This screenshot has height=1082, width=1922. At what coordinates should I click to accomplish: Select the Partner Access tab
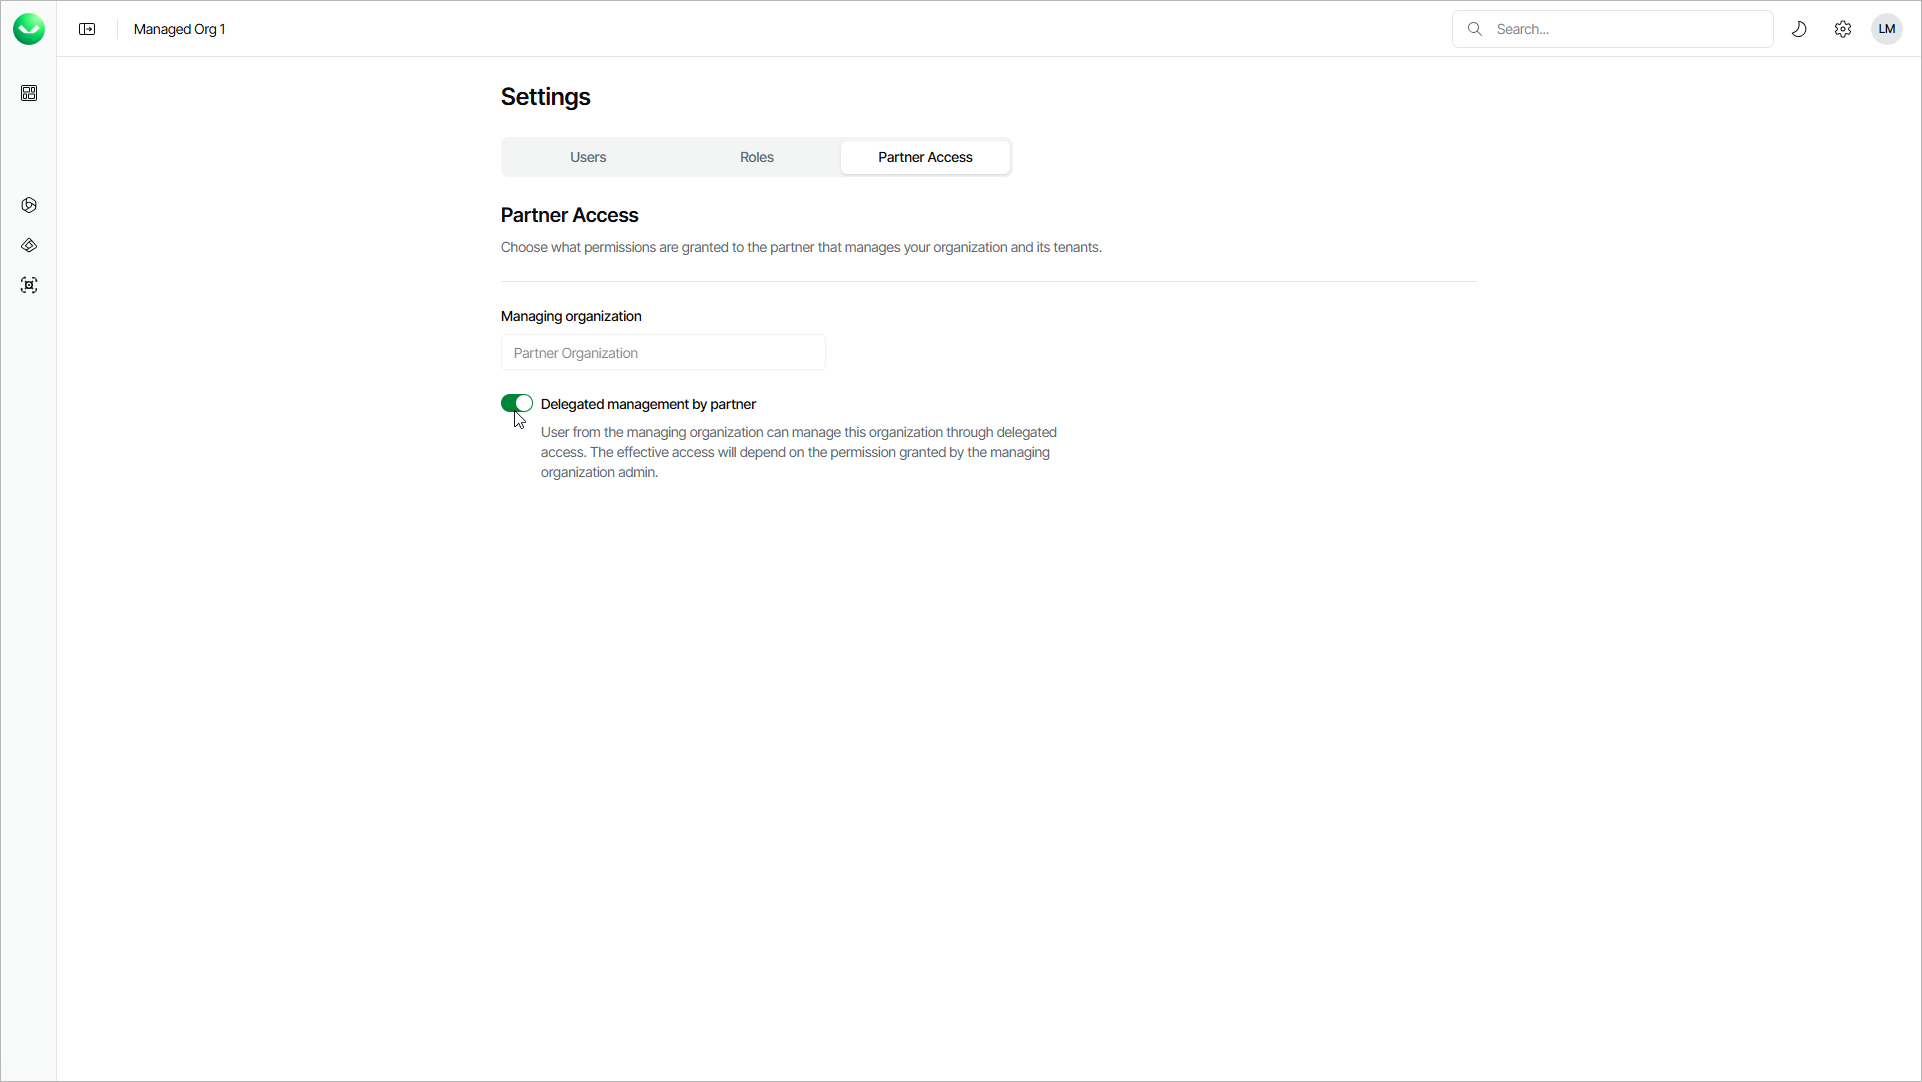[x=925, y=157]
